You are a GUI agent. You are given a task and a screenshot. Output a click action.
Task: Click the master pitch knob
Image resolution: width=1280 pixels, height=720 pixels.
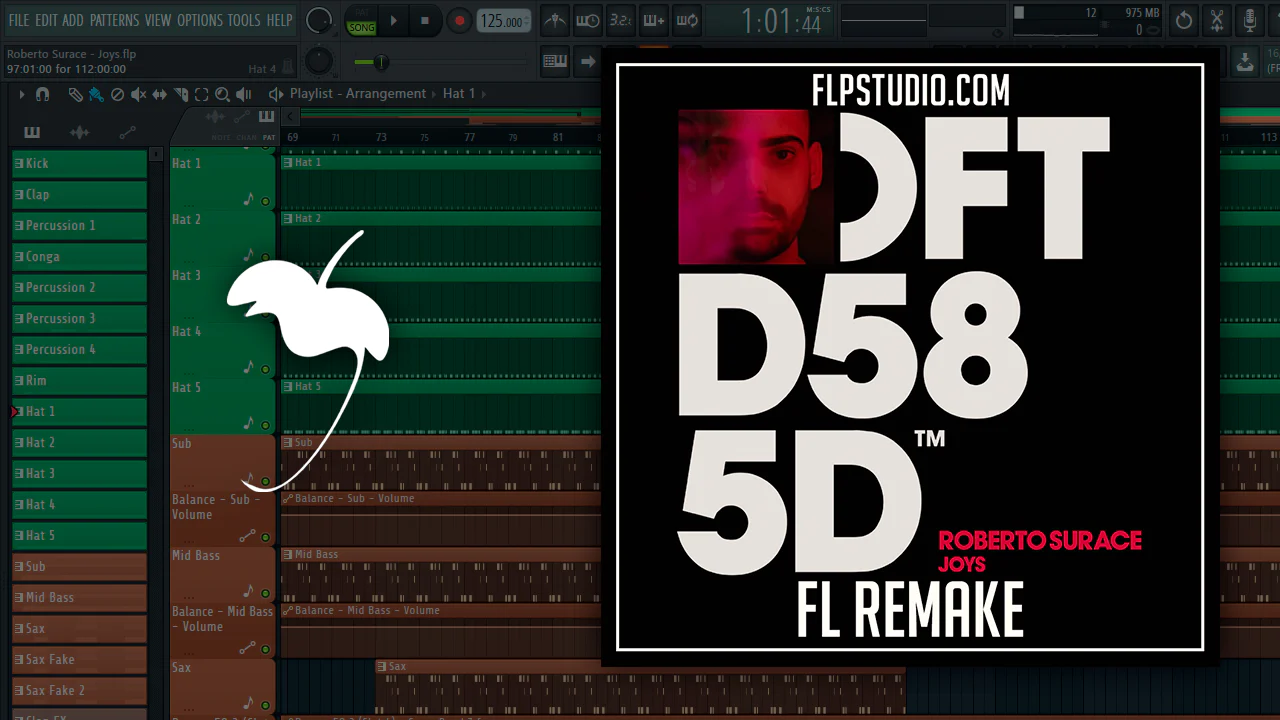318,61
